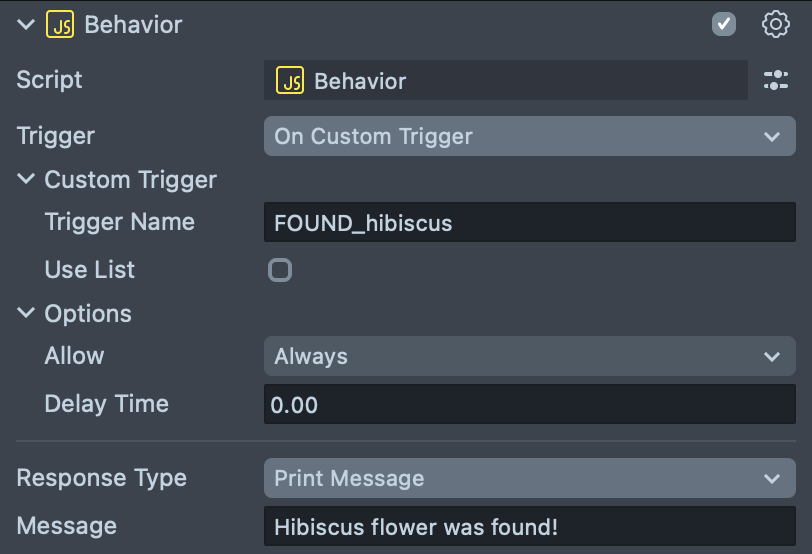The width and height of the screenshot is (812, 554).
Task: Click the Custom Trigger group label
Action: (x=130, y=180)
